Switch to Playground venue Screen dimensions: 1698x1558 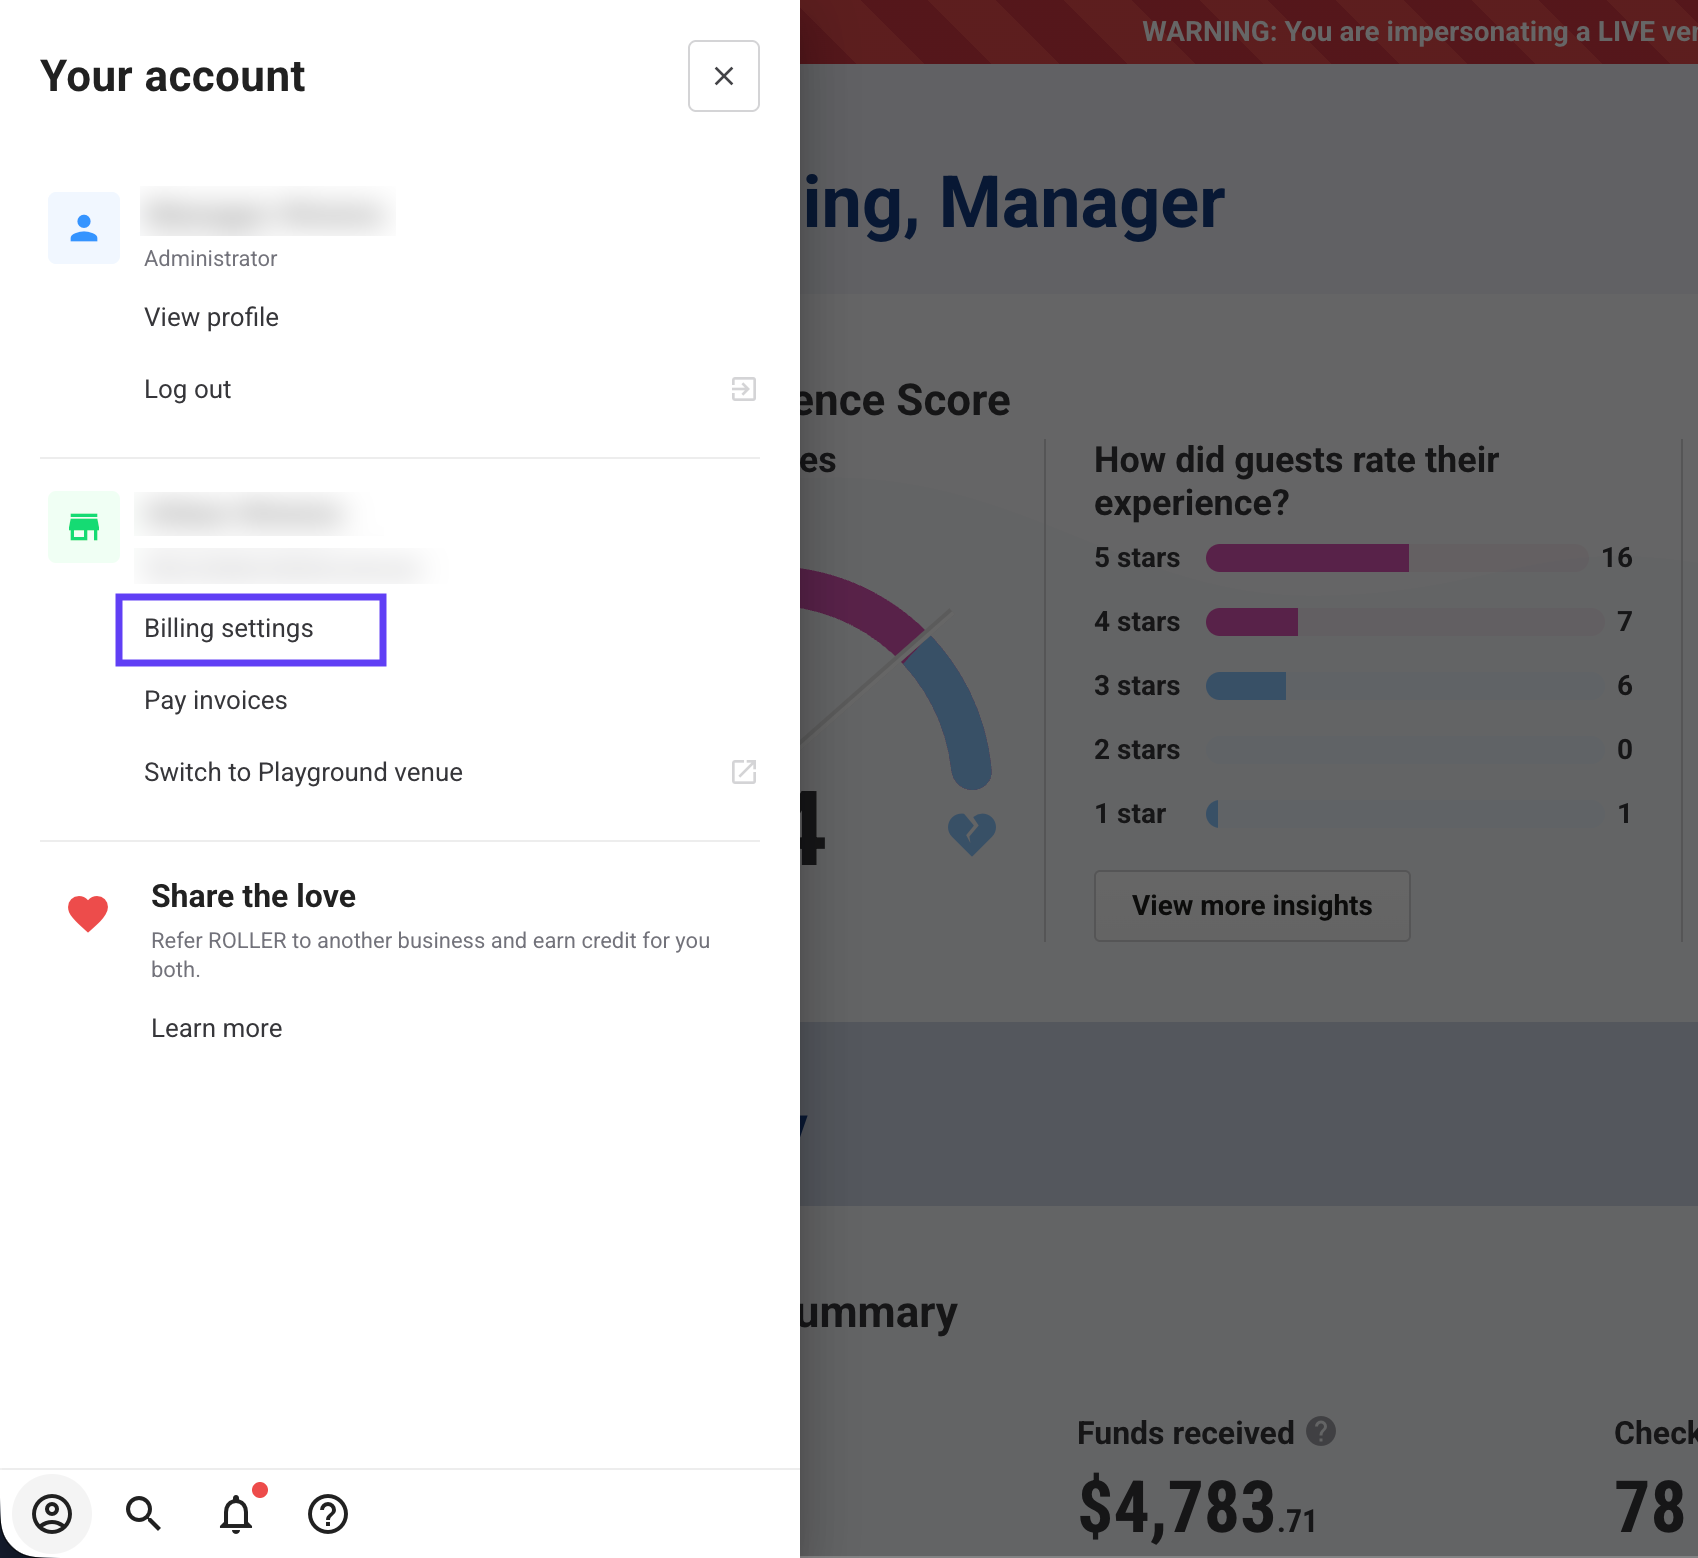(303, 772)
